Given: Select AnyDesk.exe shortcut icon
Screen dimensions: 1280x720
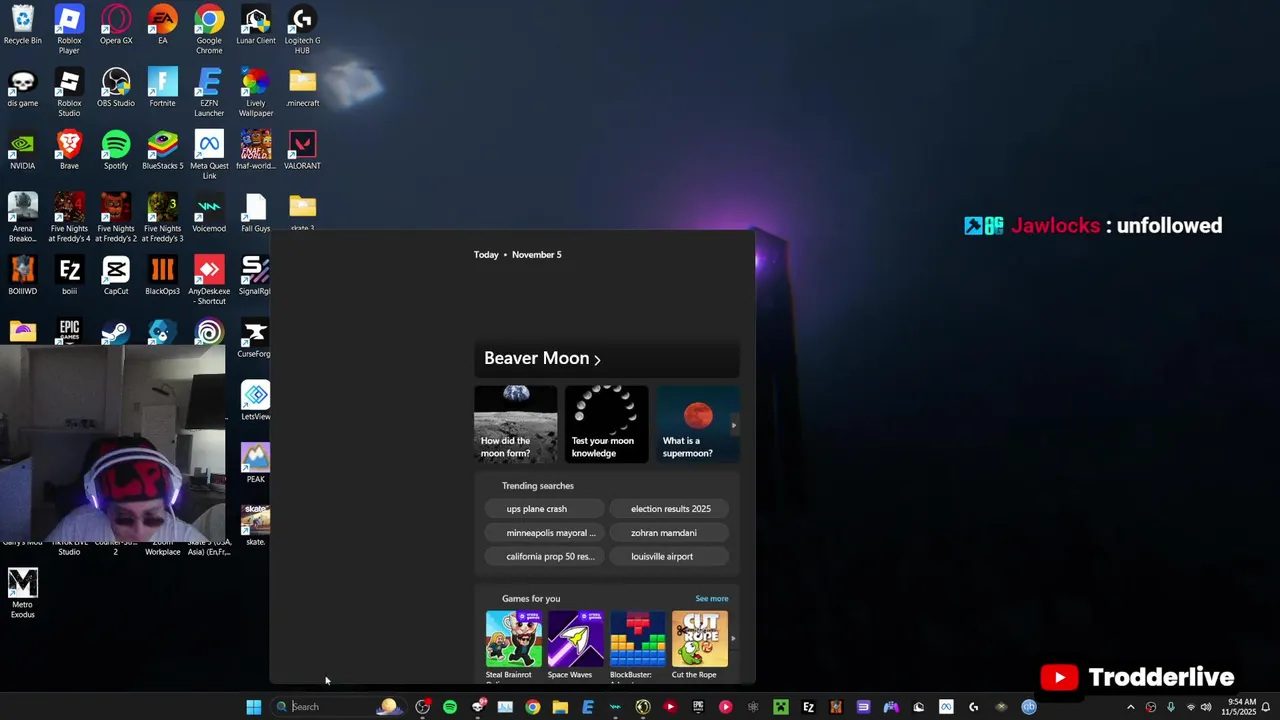Looking at the screenshot, I should click(209, 281).
